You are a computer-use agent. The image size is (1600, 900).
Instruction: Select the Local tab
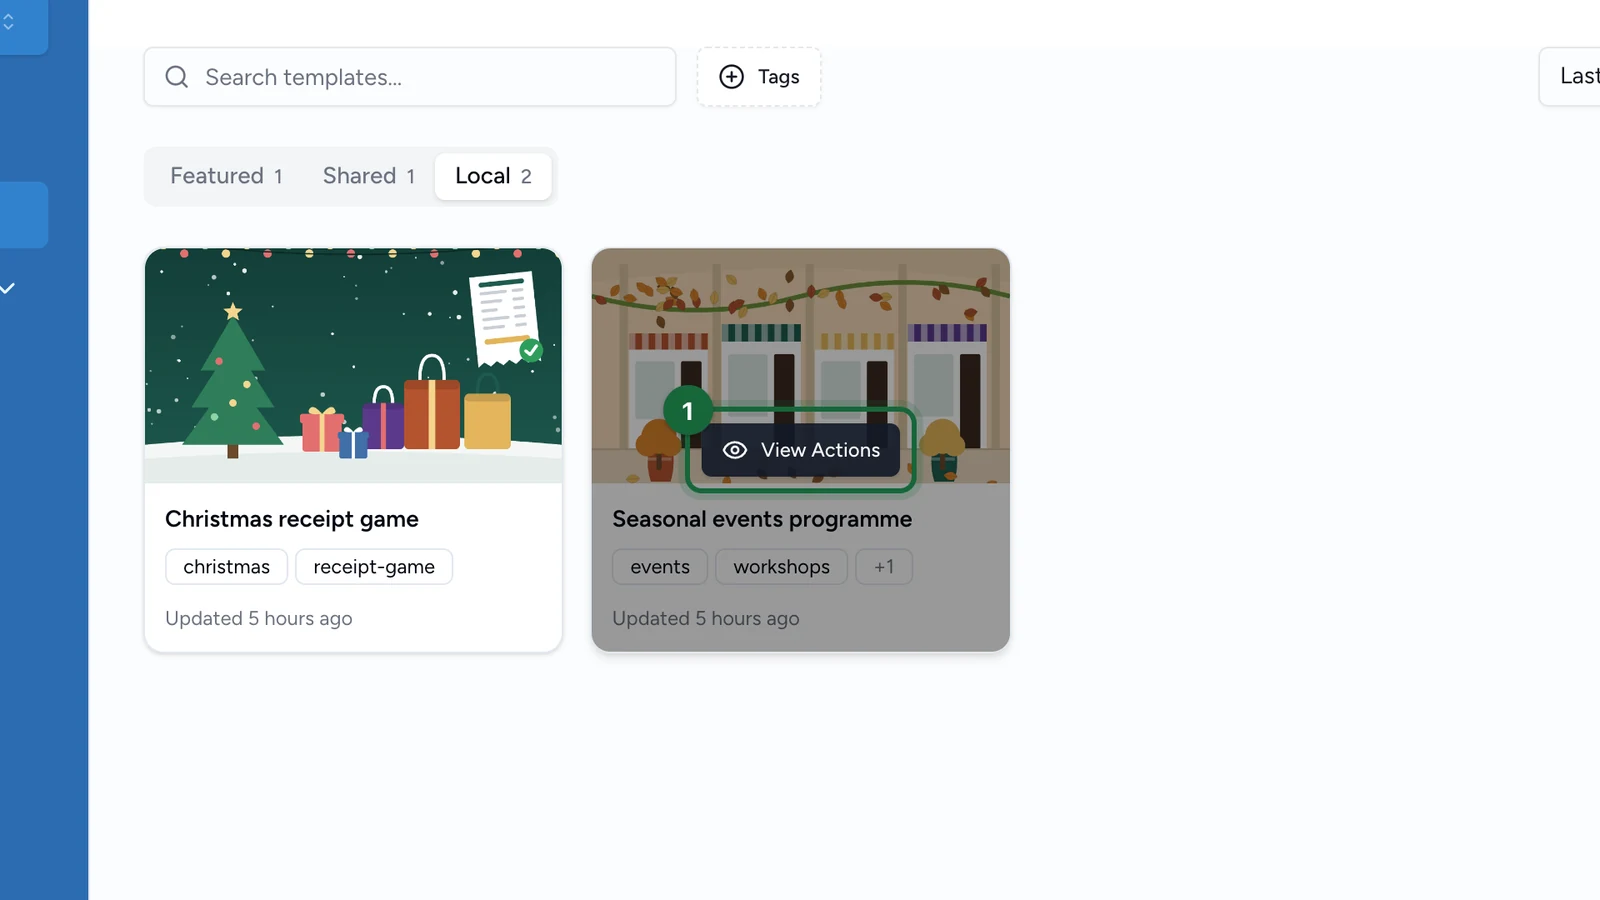tap(493, 176)
